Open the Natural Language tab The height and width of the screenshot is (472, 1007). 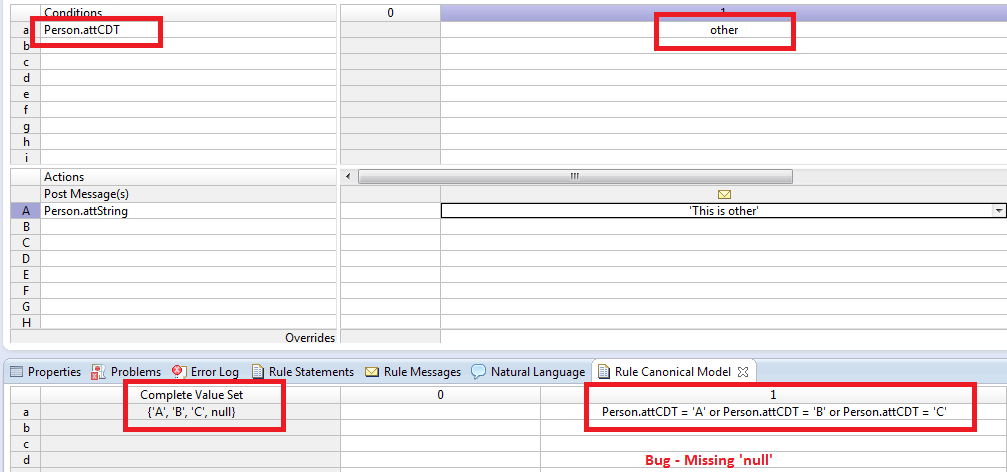[529, 372]
